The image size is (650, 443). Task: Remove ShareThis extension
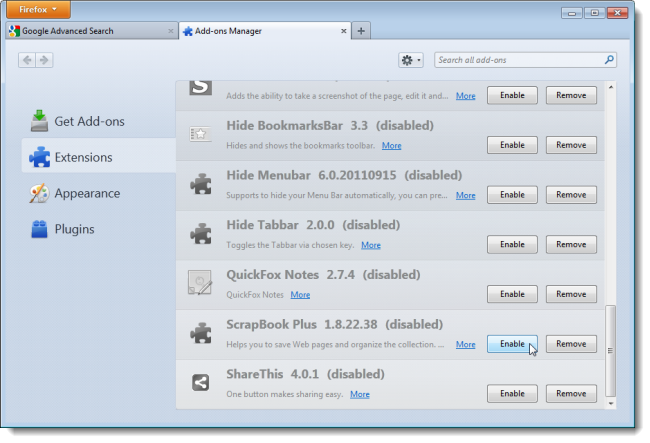click(x=571, y=394)
